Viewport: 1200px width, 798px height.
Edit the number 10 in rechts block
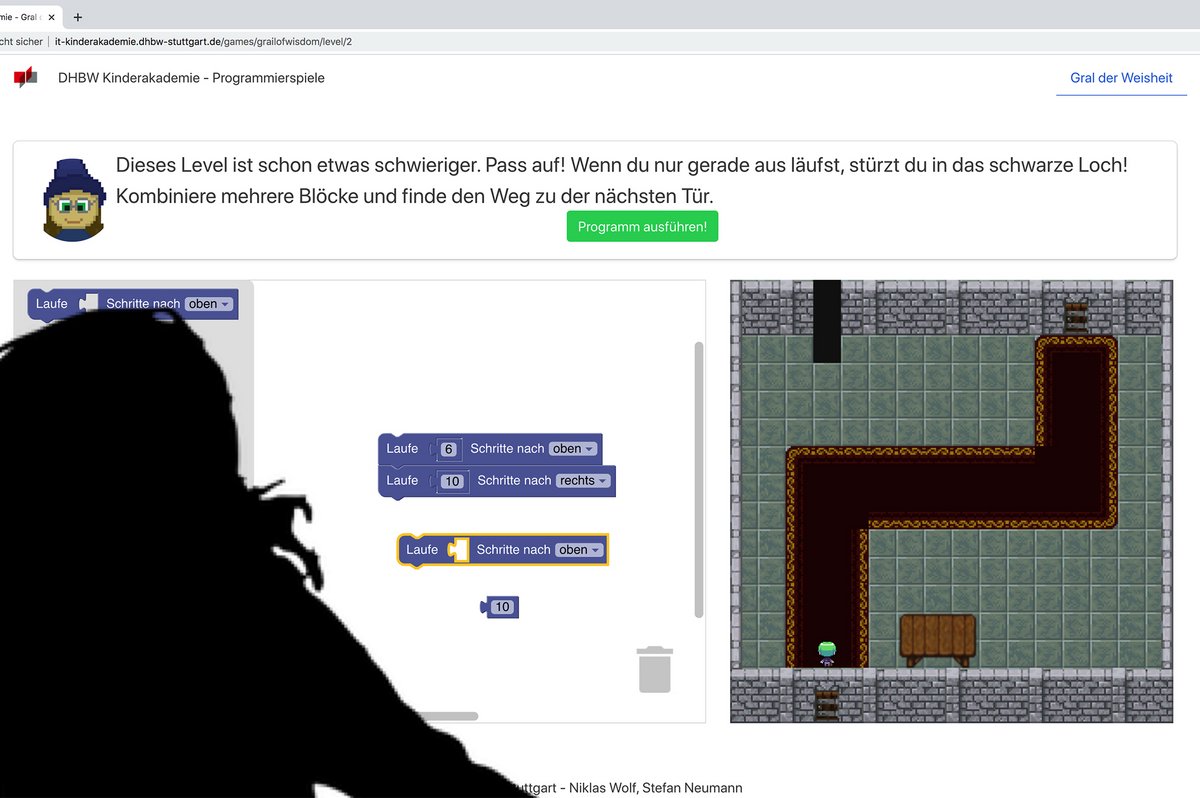(x=453, y=482)
